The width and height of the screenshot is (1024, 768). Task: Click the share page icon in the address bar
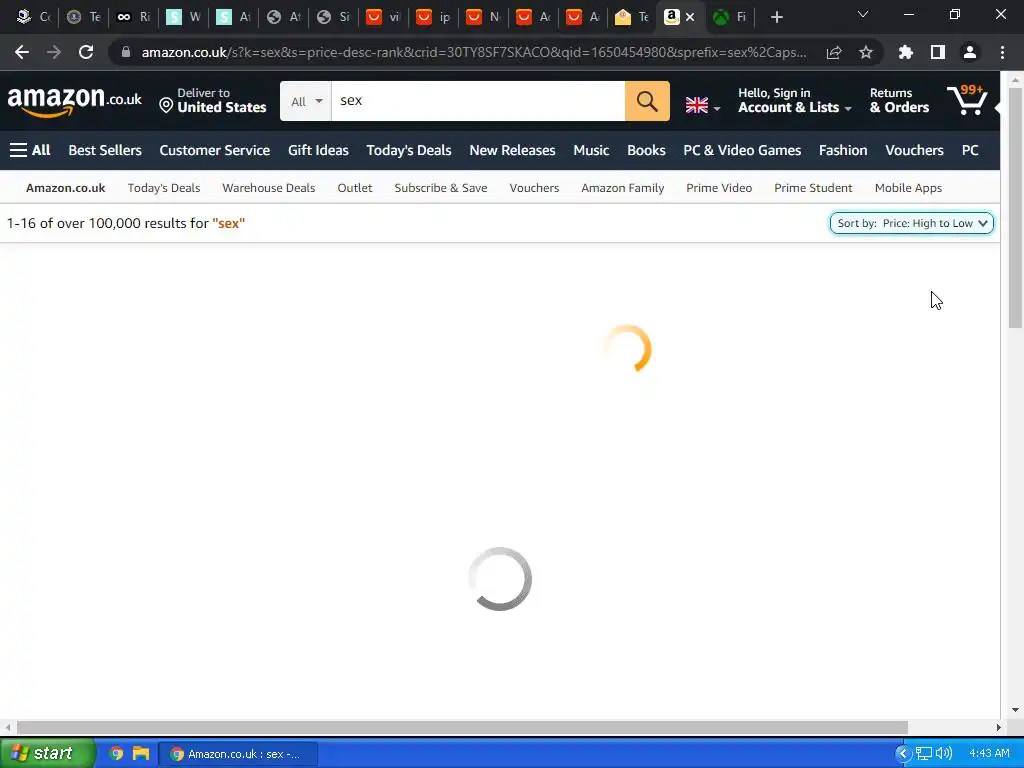coord(833,52)
